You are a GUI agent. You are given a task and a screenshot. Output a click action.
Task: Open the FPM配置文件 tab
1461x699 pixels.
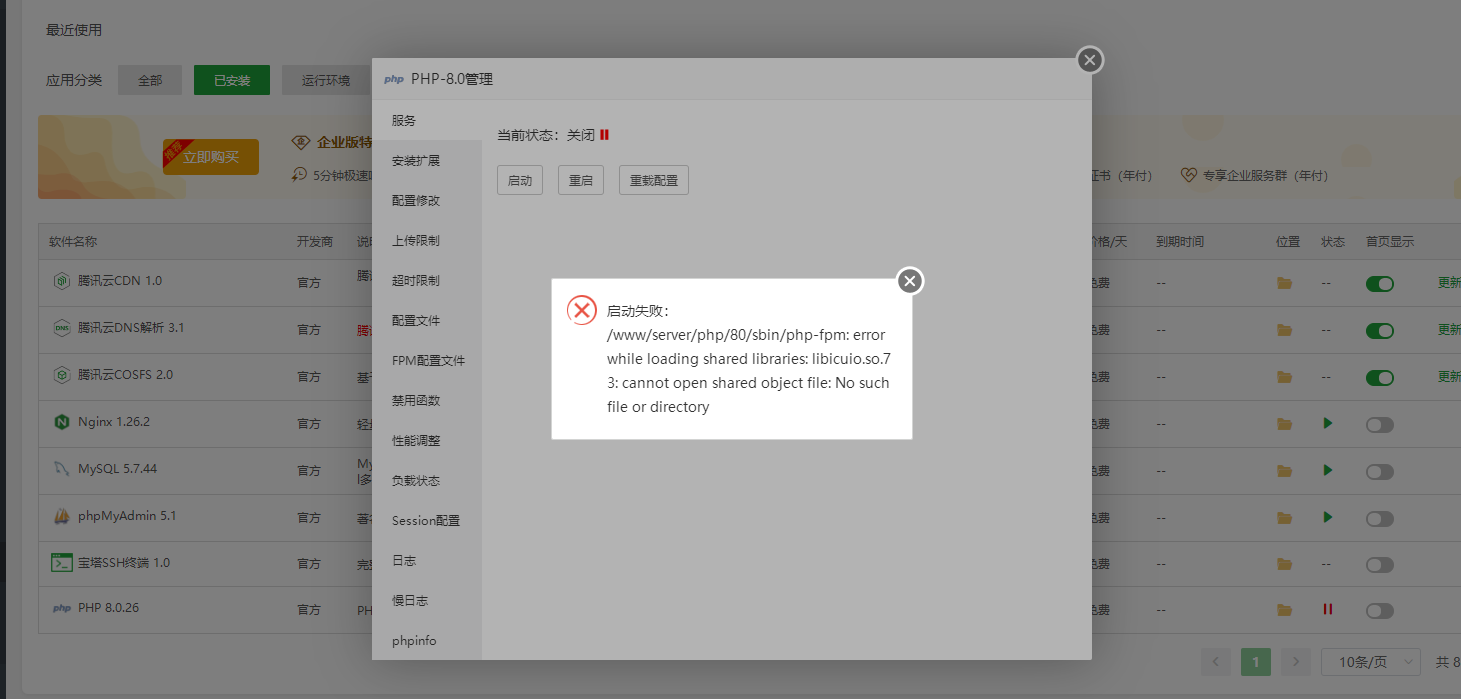pyautogui.click(x=427, y=360)
